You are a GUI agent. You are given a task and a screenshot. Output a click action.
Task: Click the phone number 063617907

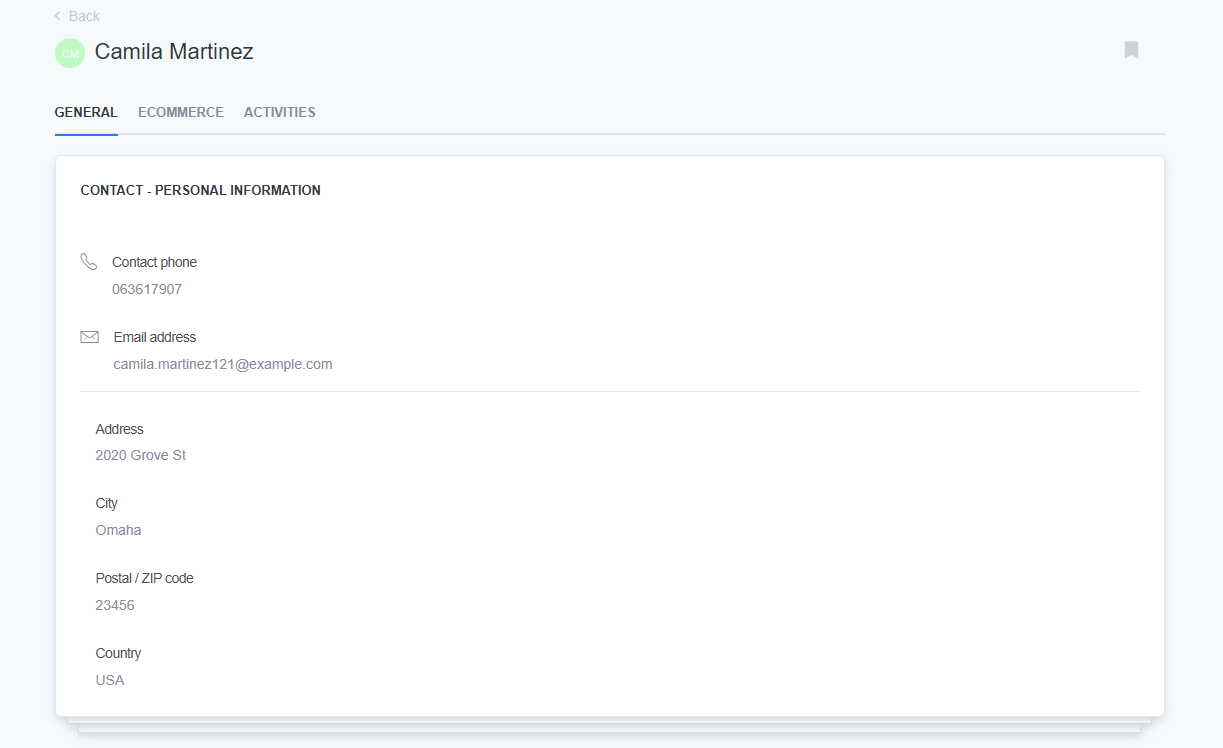147,290
